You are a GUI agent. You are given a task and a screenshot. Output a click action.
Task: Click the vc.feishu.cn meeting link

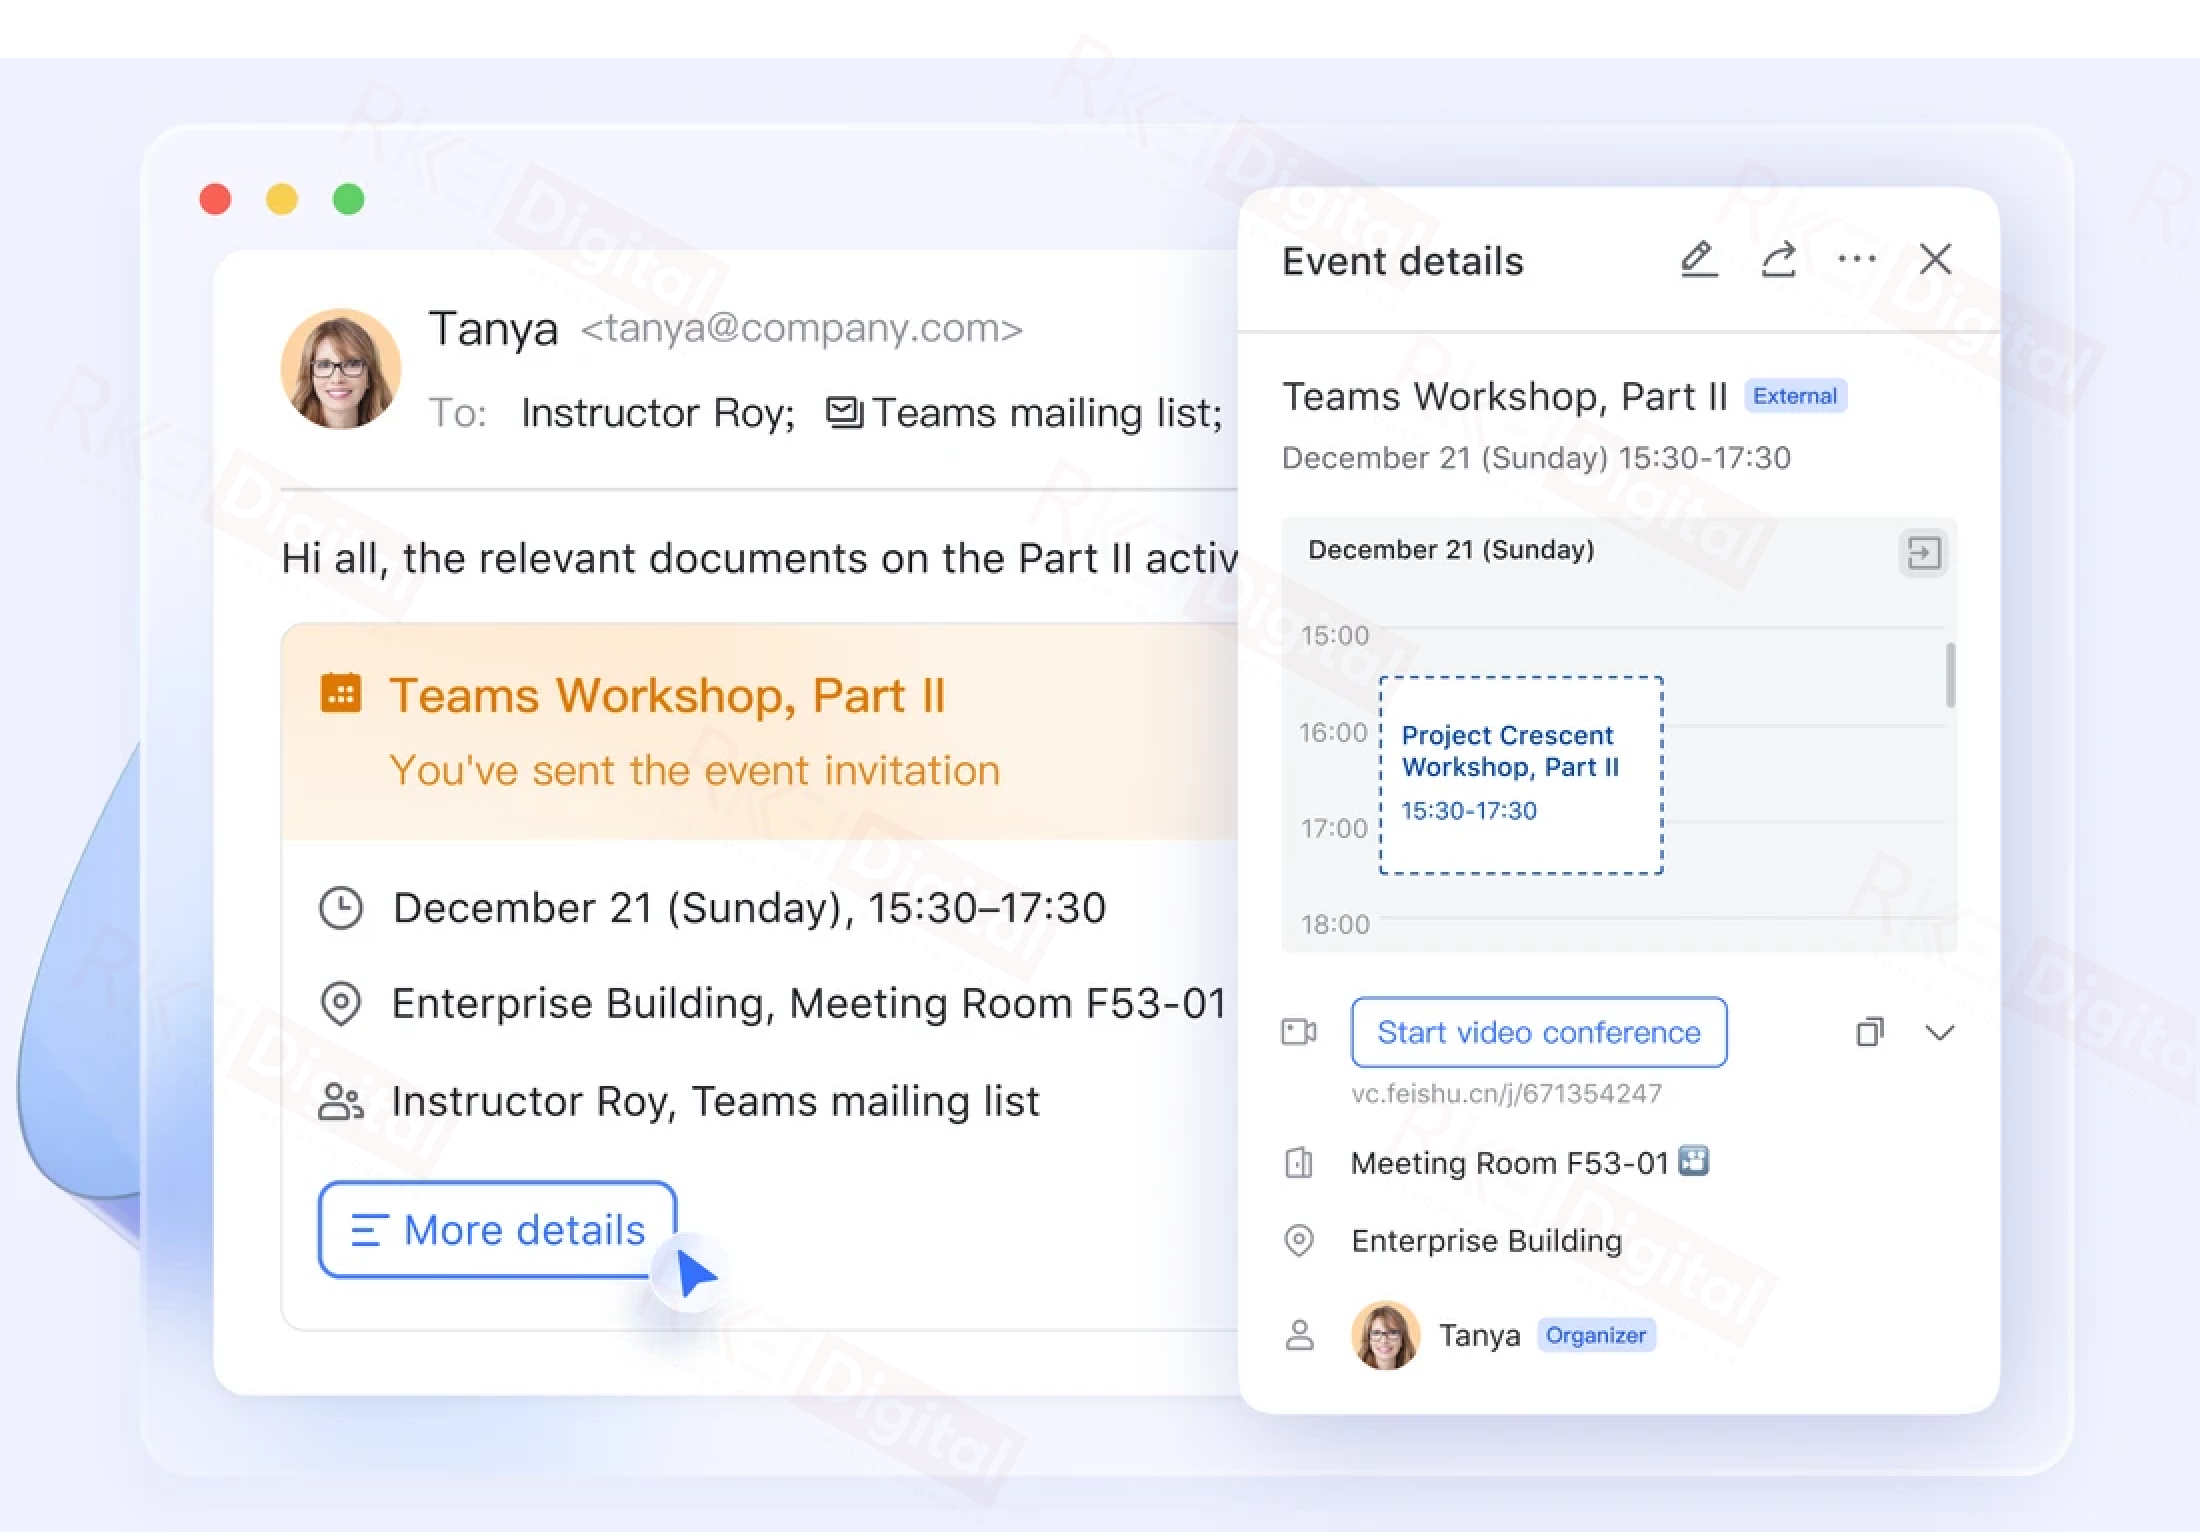(x=1506, y=1093)
